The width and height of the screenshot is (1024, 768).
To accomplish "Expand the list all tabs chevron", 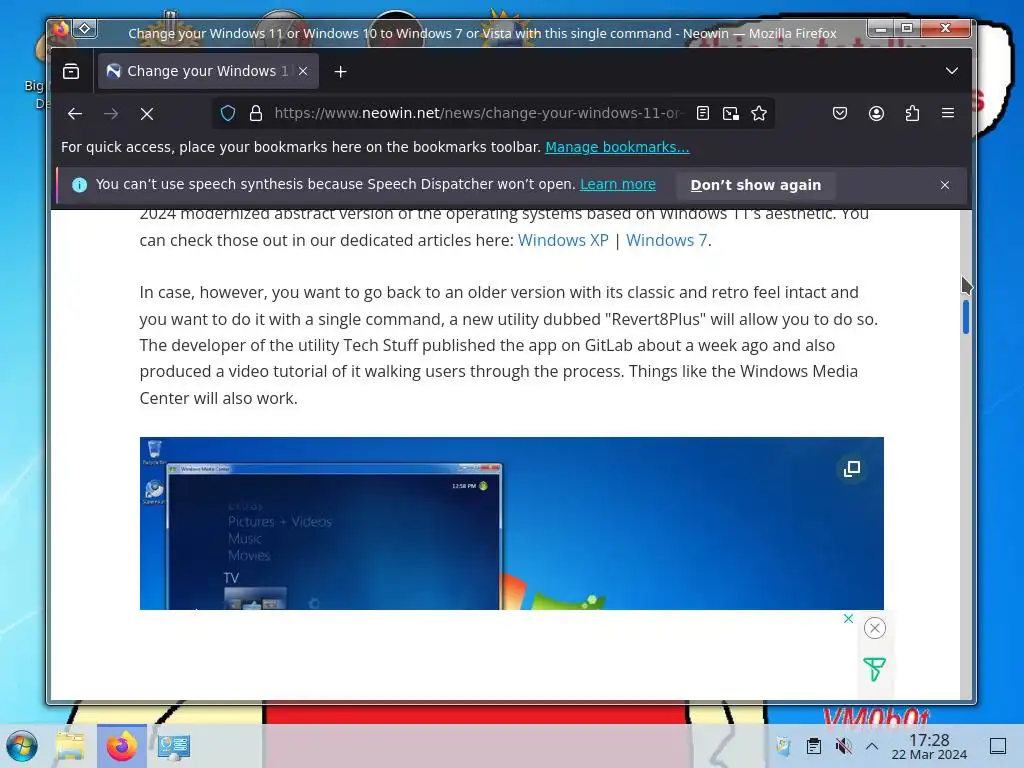I will click(952, 71).
